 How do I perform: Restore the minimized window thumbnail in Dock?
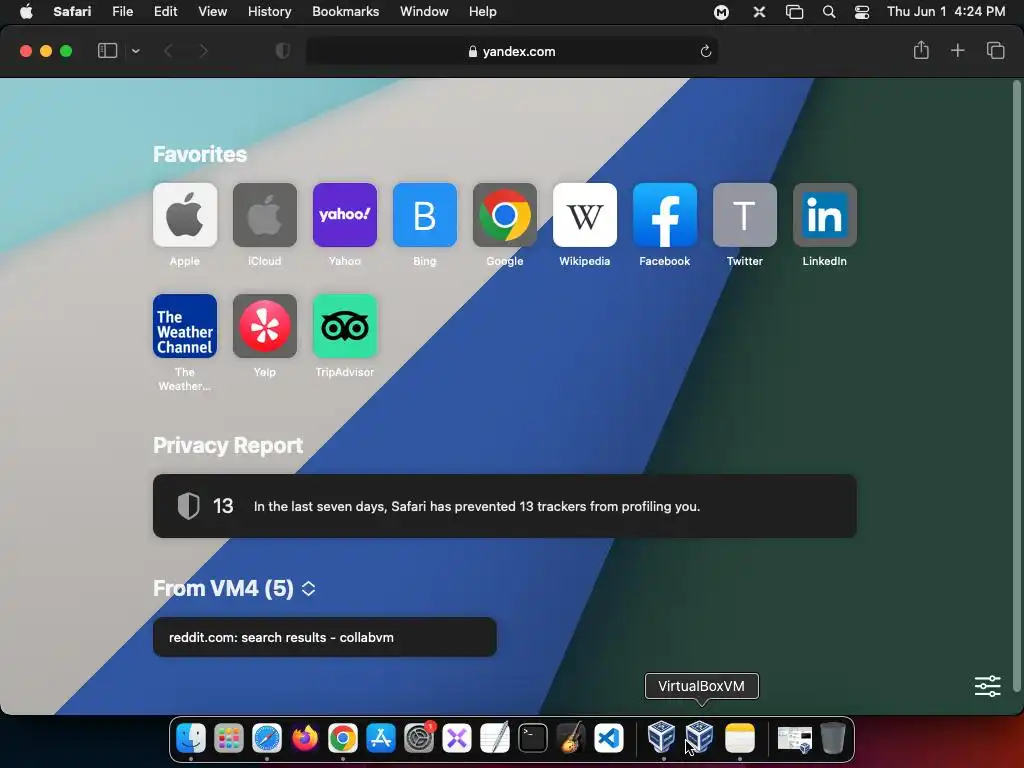tap(795, 740)
